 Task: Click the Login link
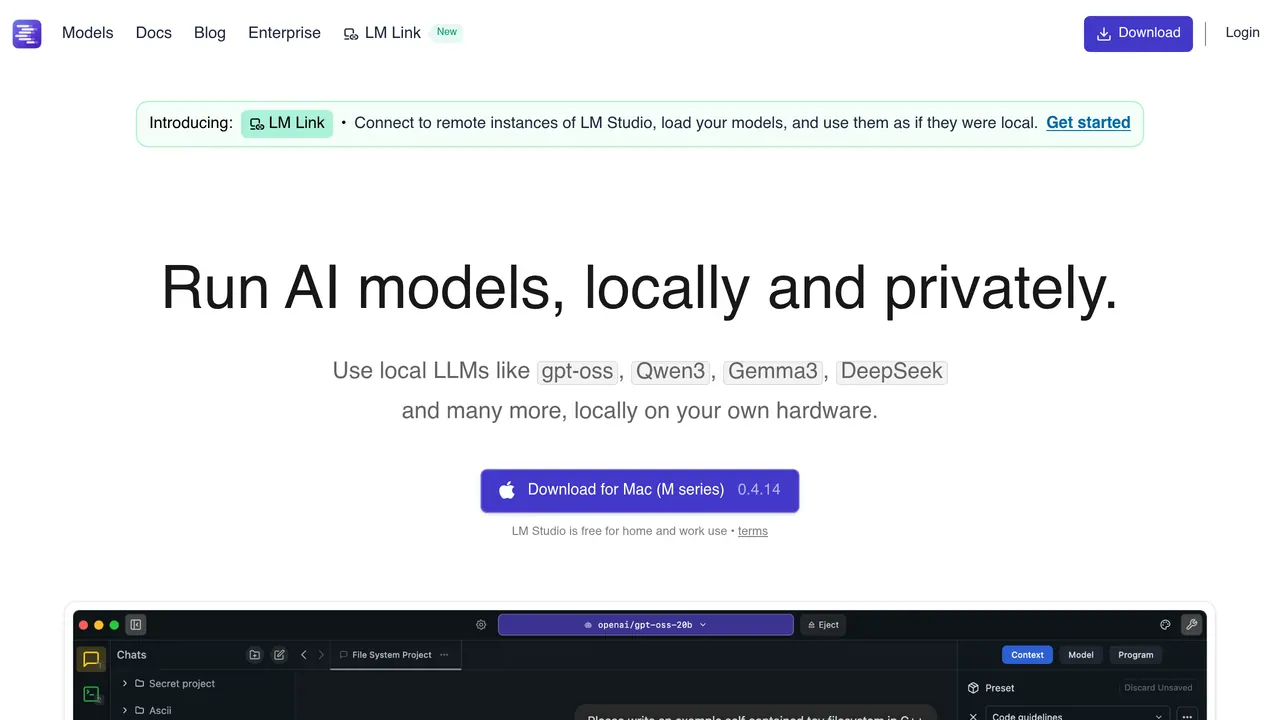click(1243, 33)
